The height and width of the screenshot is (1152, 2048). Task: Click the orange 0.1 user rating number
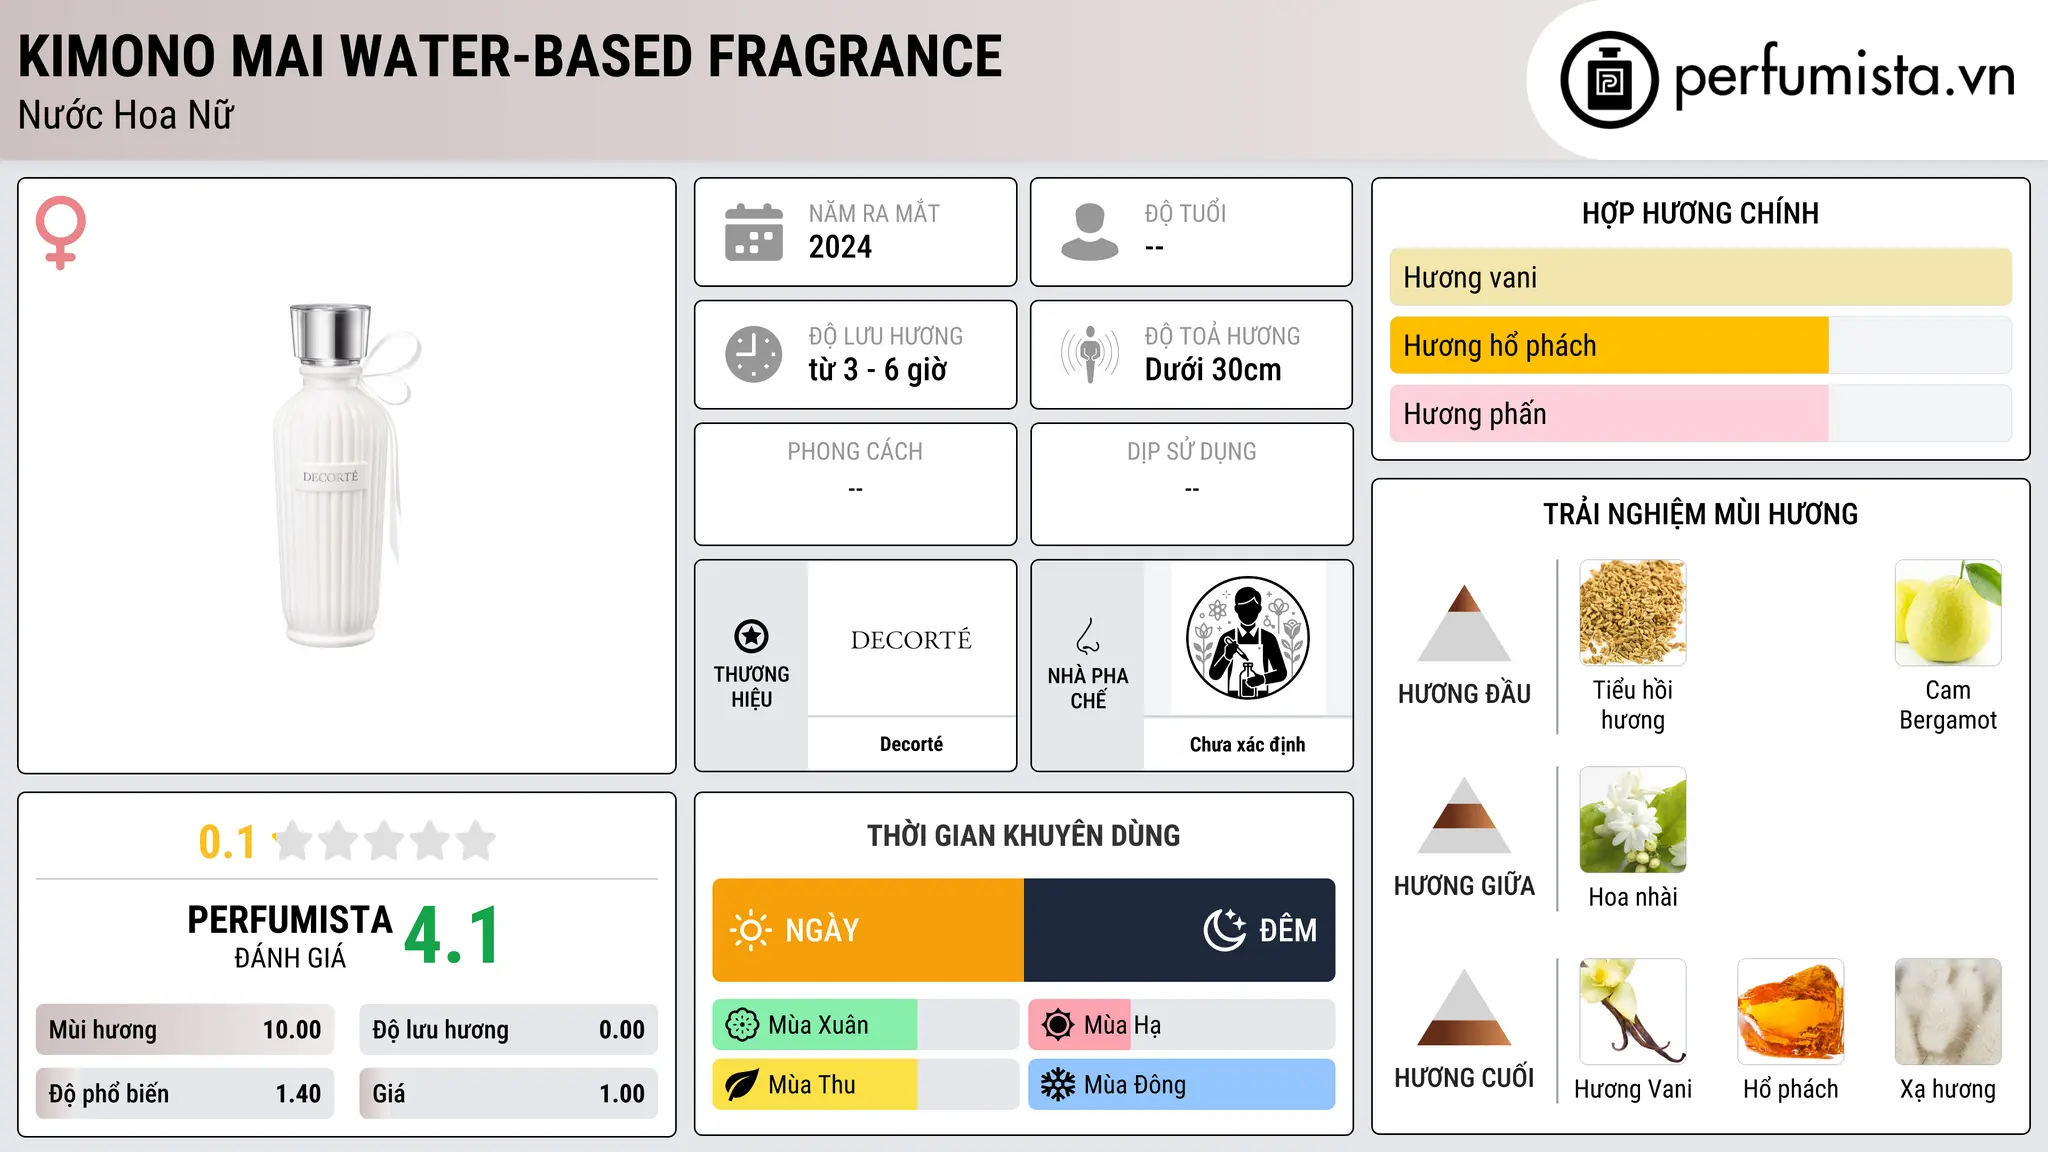(x=227, y=842)
